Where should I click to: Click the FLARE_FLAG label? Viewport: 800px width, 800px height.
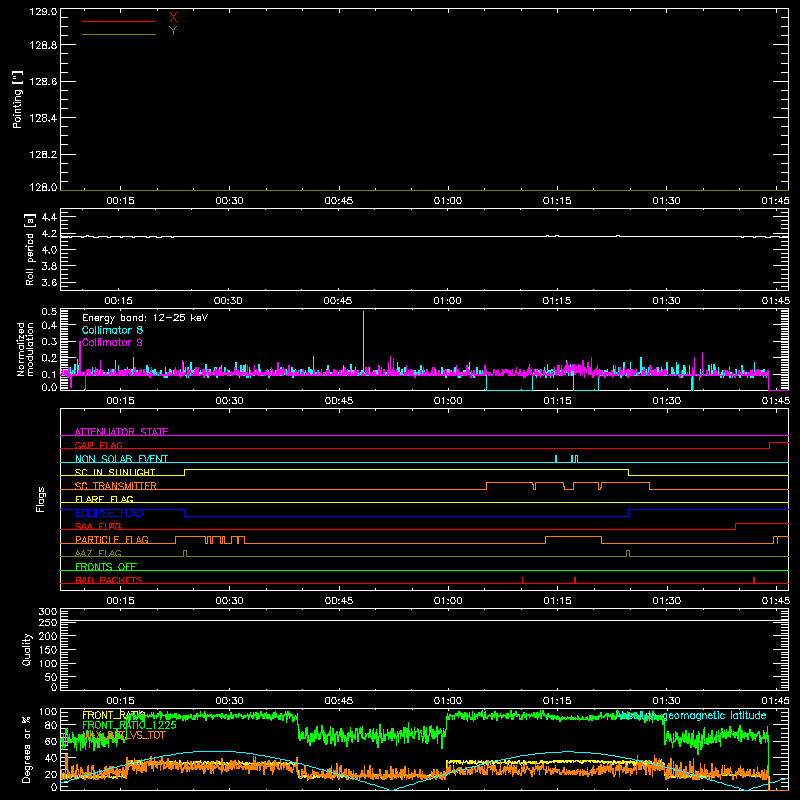pos(104,499)
